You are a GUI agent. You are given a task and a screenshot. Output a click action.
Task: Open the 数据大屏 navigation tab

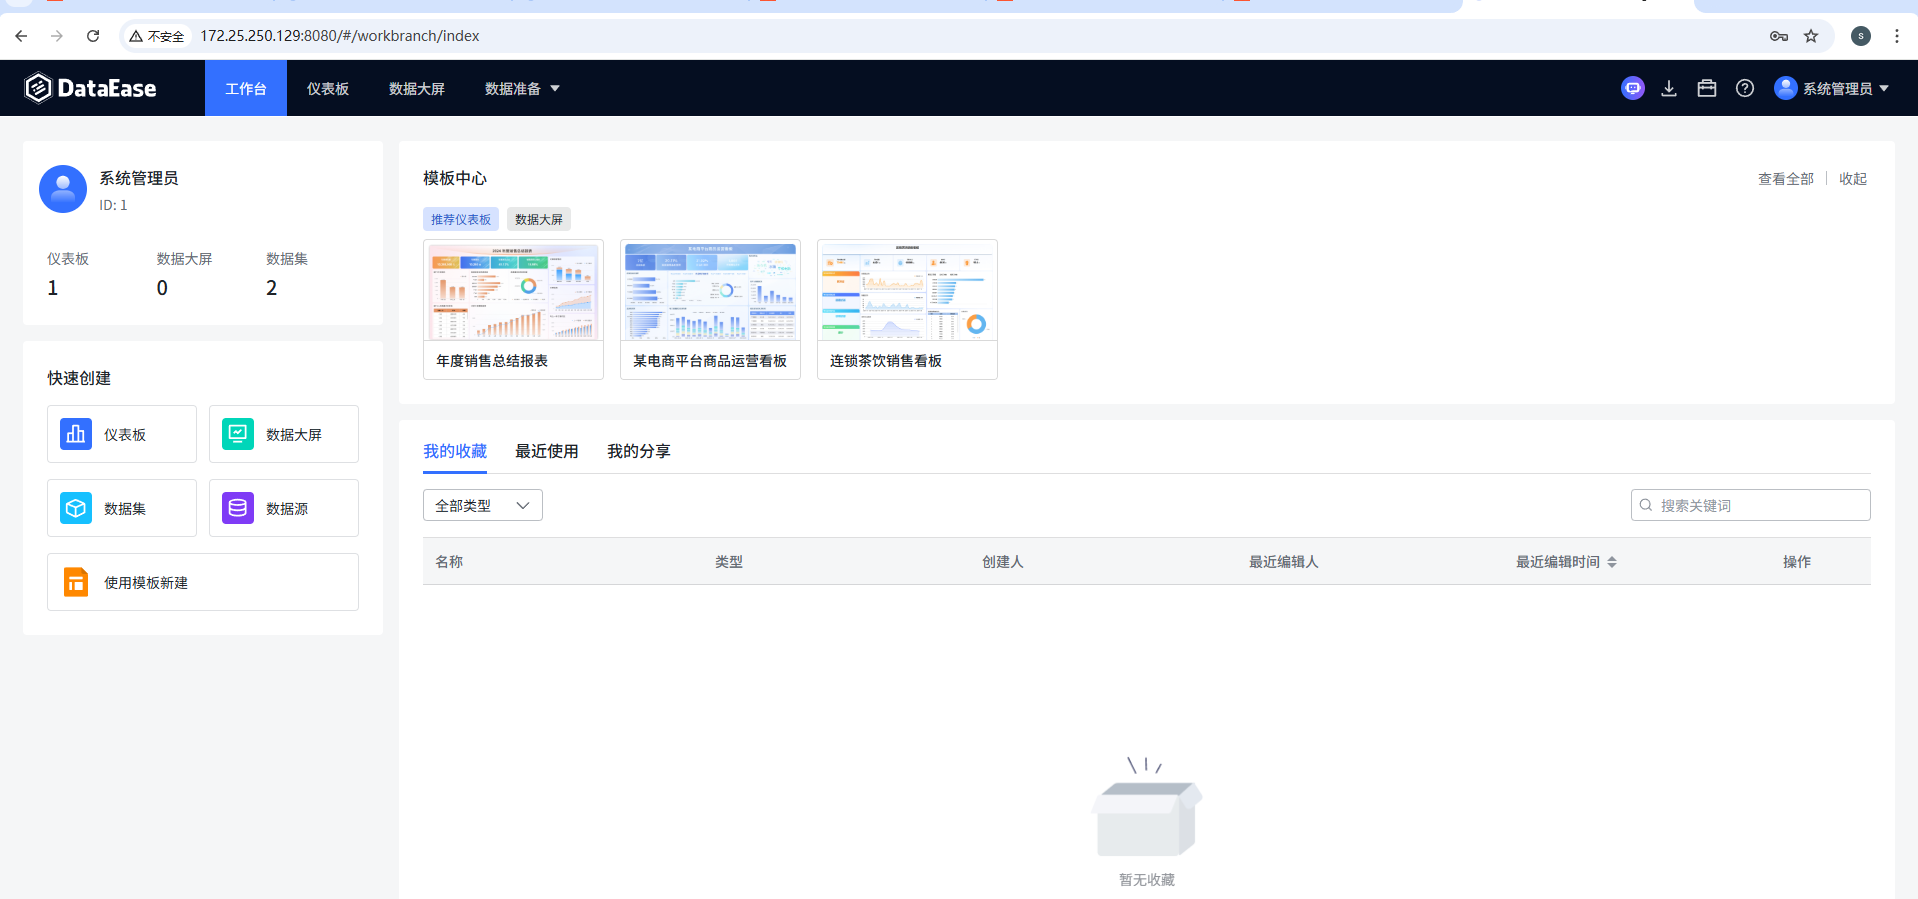coord(417,88)
